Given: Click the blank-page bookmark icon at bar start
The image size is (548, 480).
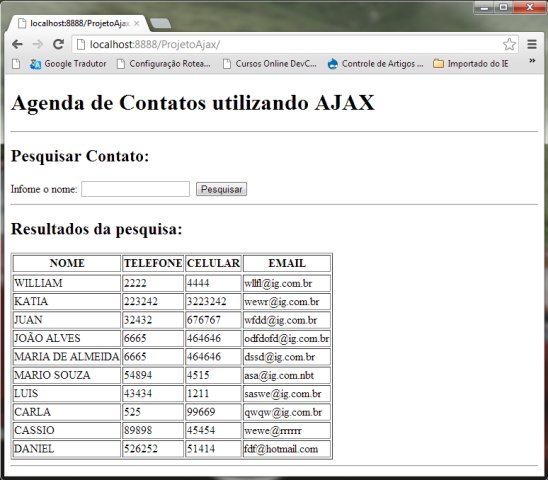Looking at the screenshot, I should tap(16, 64).
